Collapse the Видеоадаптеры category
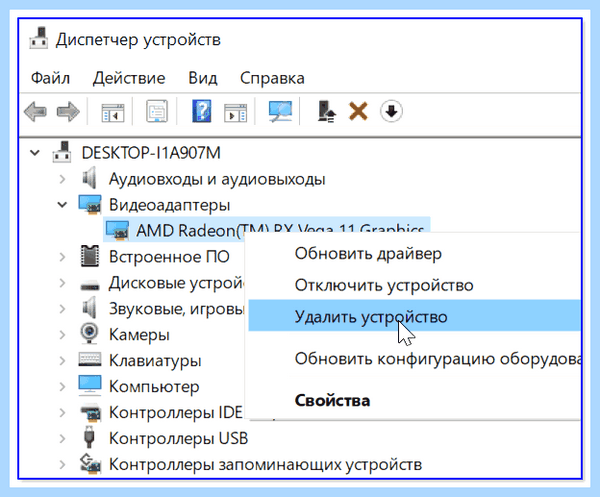This screenshot has width=600, height=497. [62, 205]
